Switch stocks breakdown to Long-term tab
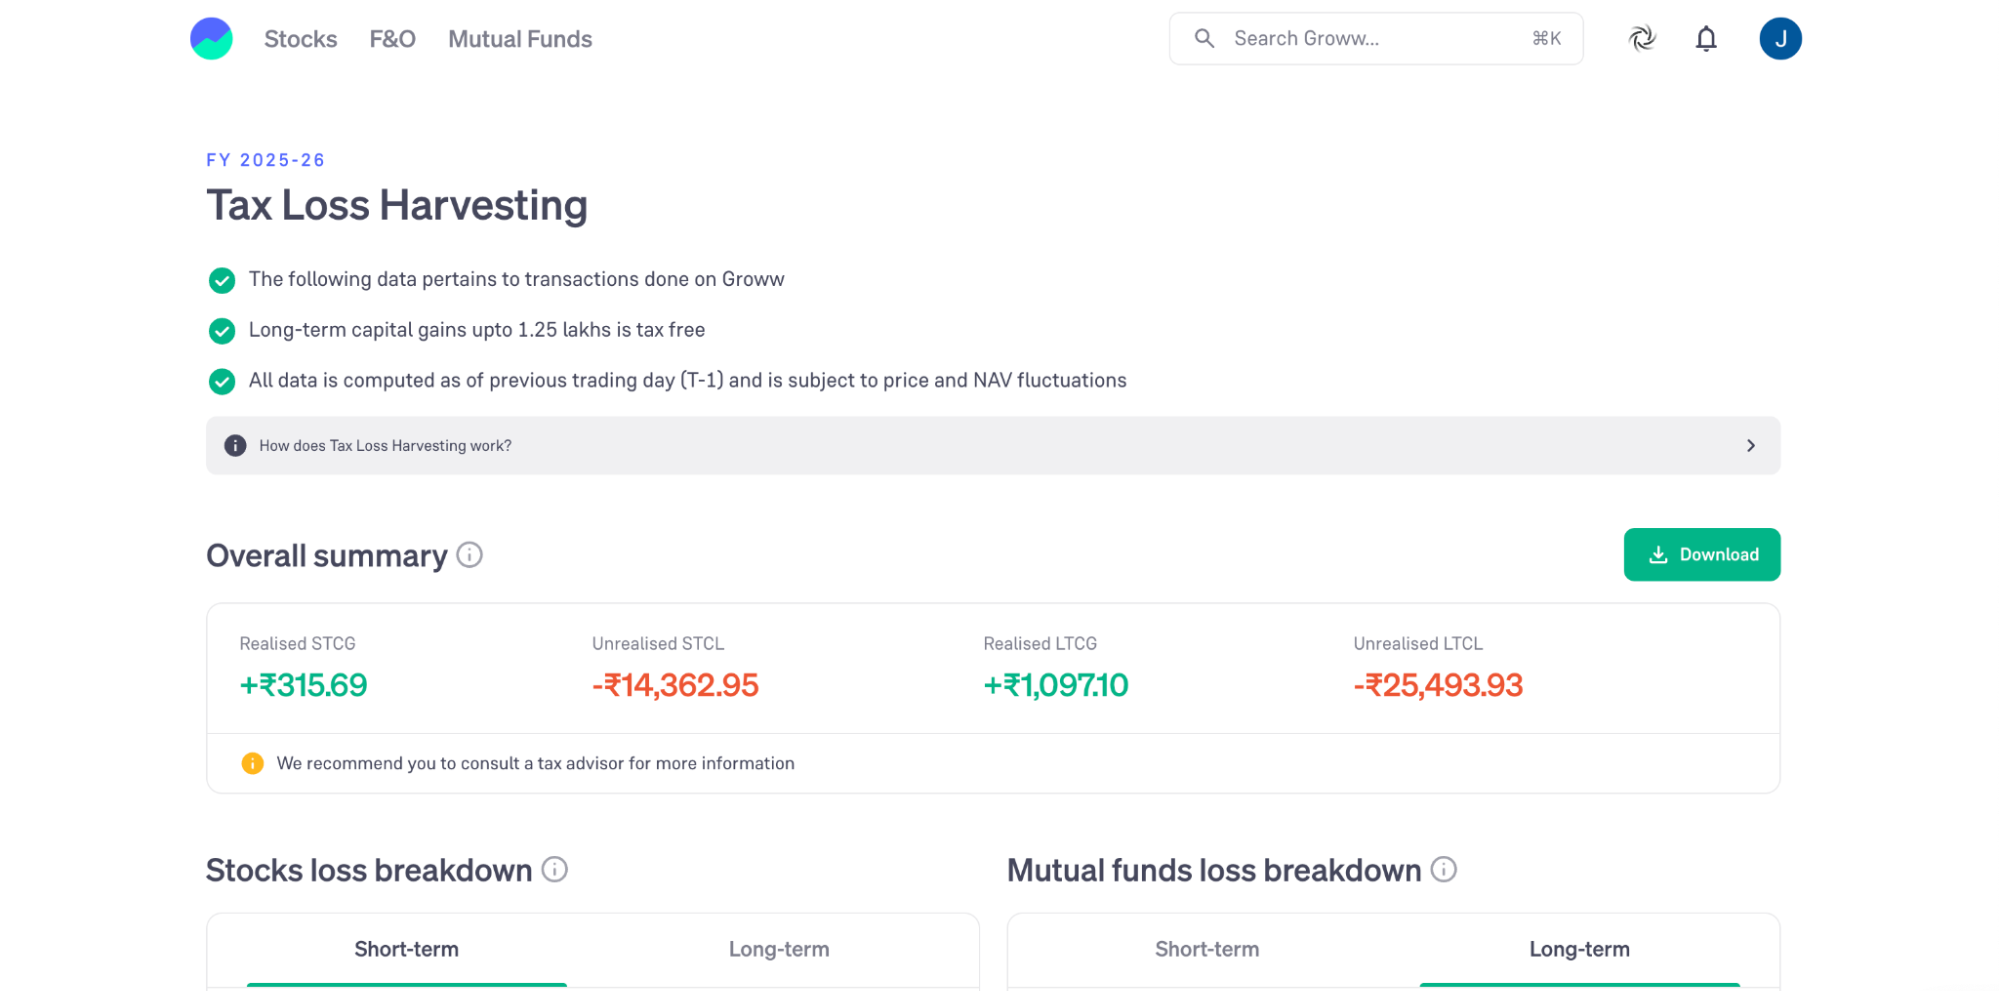The height and width of the screenshot is (991, 1999). pos(778,949)
